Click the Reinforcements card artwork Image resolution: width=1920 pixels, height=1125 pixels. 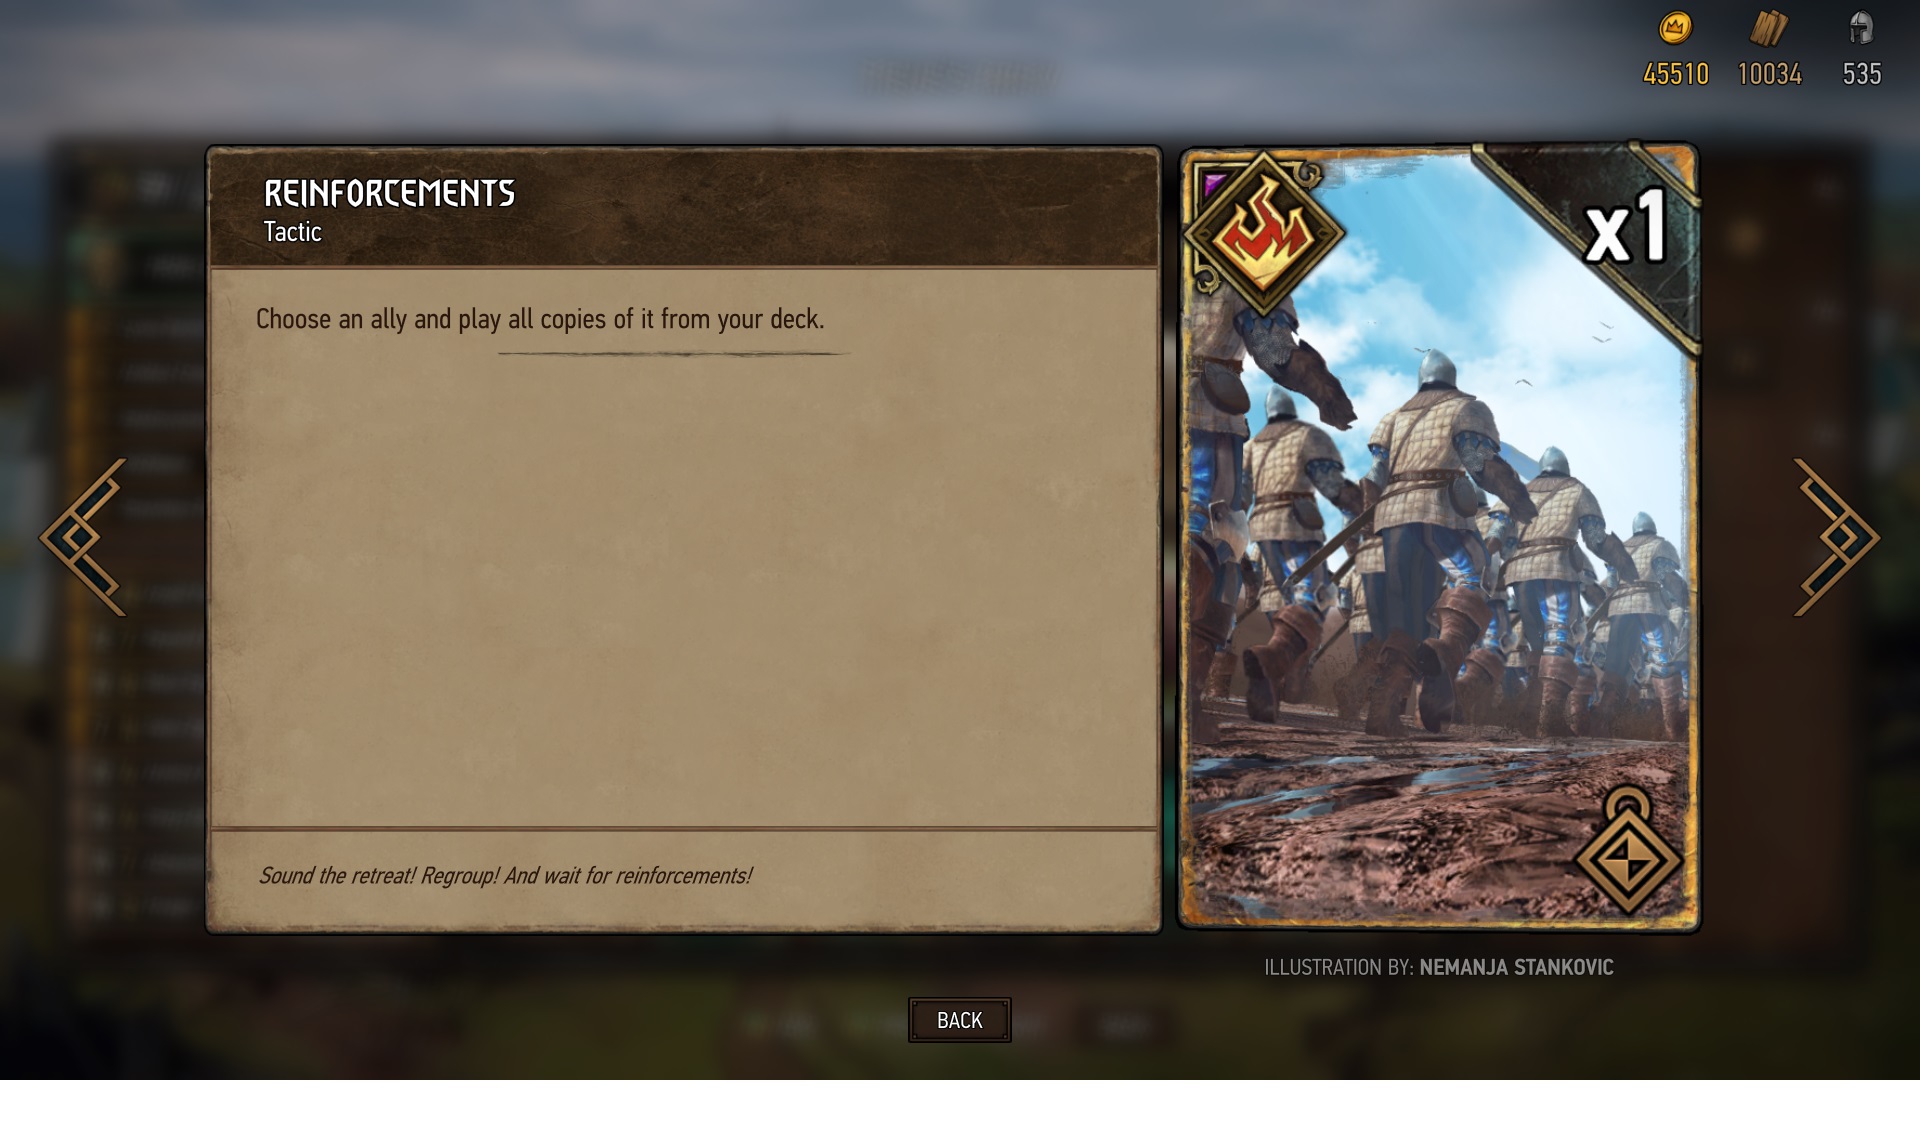[1440, 538]
